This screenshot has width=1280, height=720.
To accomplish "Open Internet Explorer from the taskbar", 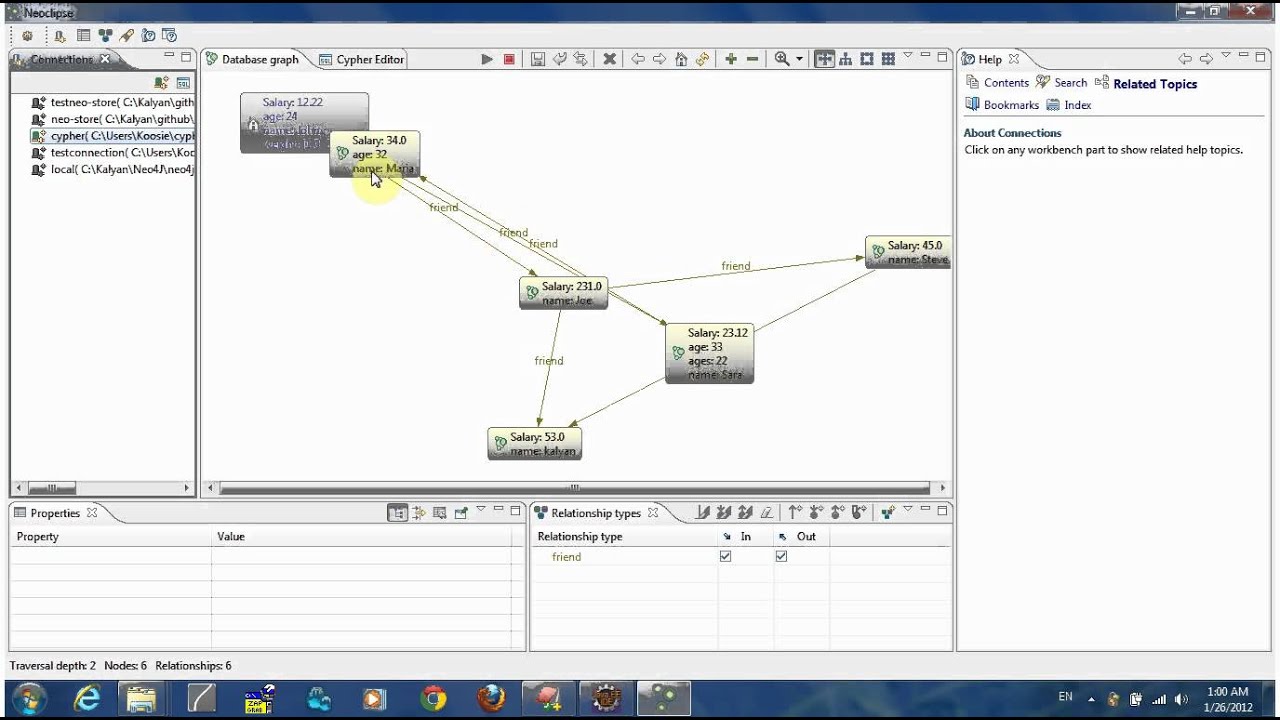I will click(87, 698).
